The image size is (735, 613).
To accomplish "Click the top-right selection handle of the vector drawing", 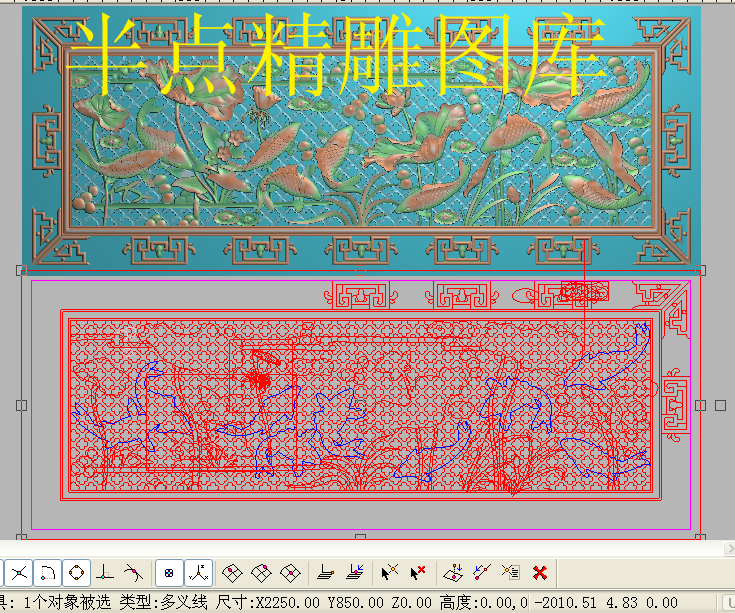I will pos(700,270).
